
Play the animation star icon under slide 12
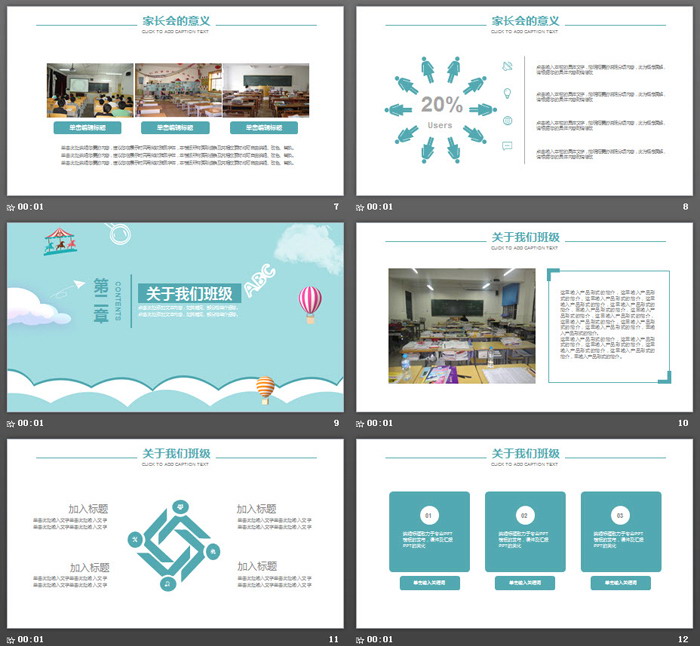[360, 640]
